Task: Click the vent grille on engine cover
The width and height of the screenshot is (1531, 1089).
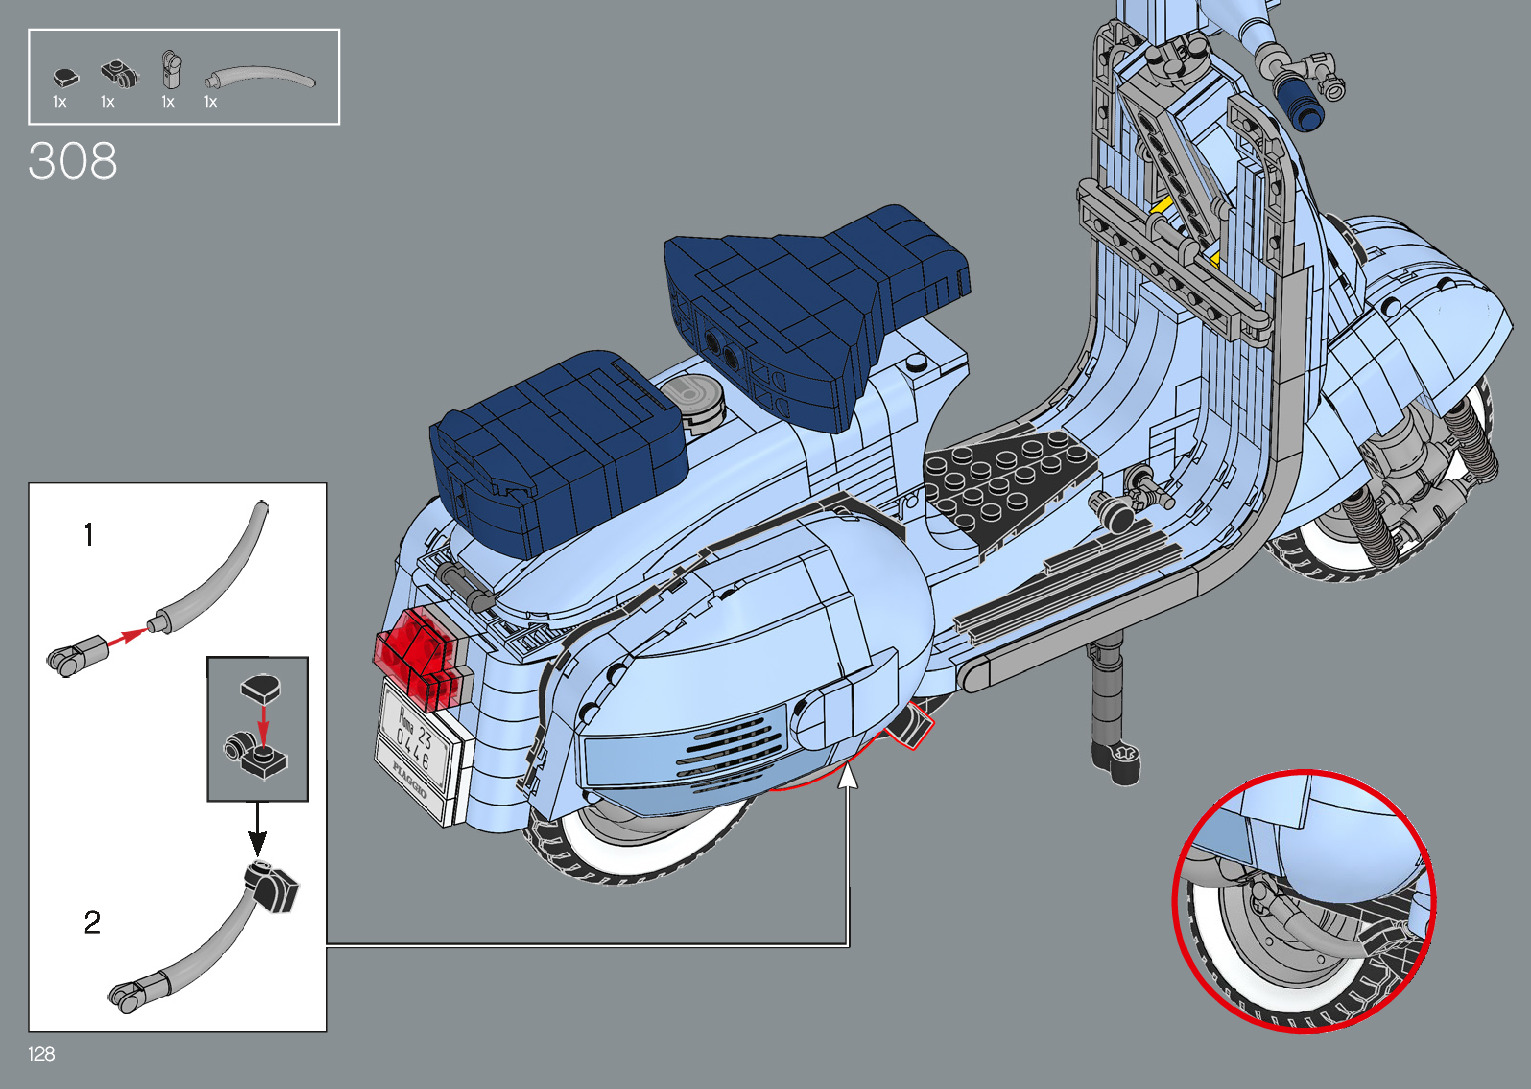Action: point(728,749)
